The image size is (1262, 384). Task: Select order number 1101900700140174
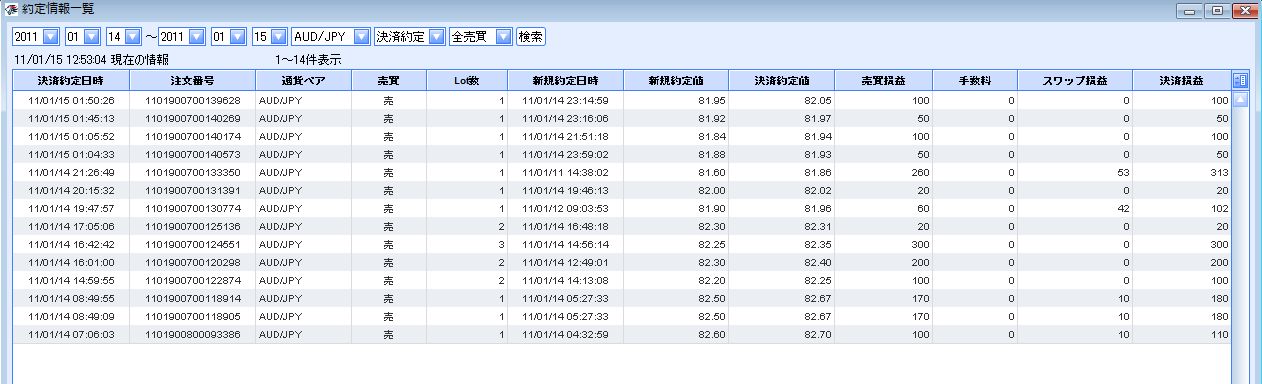tap(193, 137)
